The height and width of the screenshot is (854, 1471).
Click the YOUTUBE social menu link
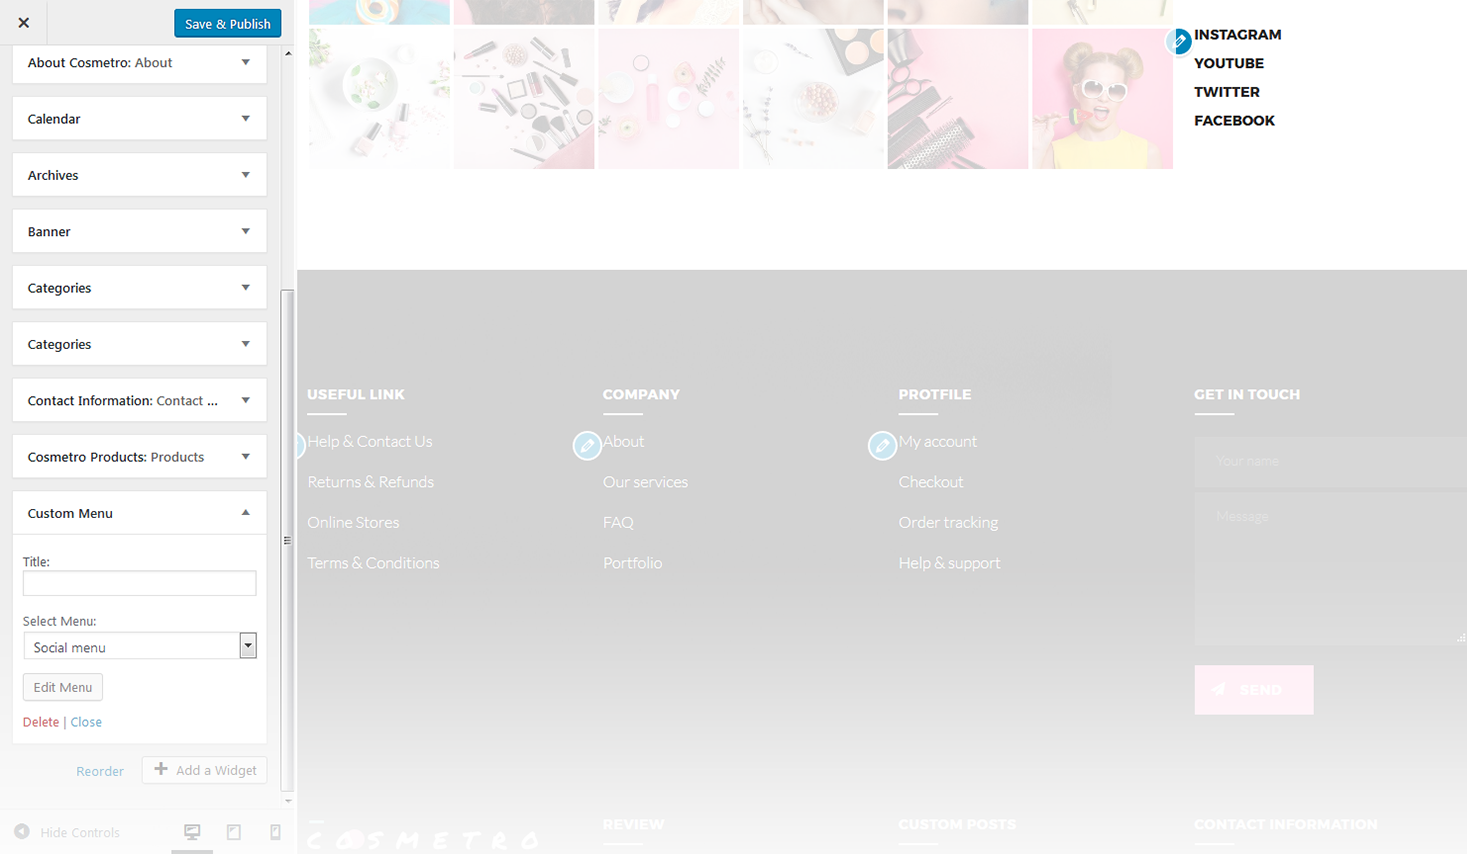[x=1228, y=63]
